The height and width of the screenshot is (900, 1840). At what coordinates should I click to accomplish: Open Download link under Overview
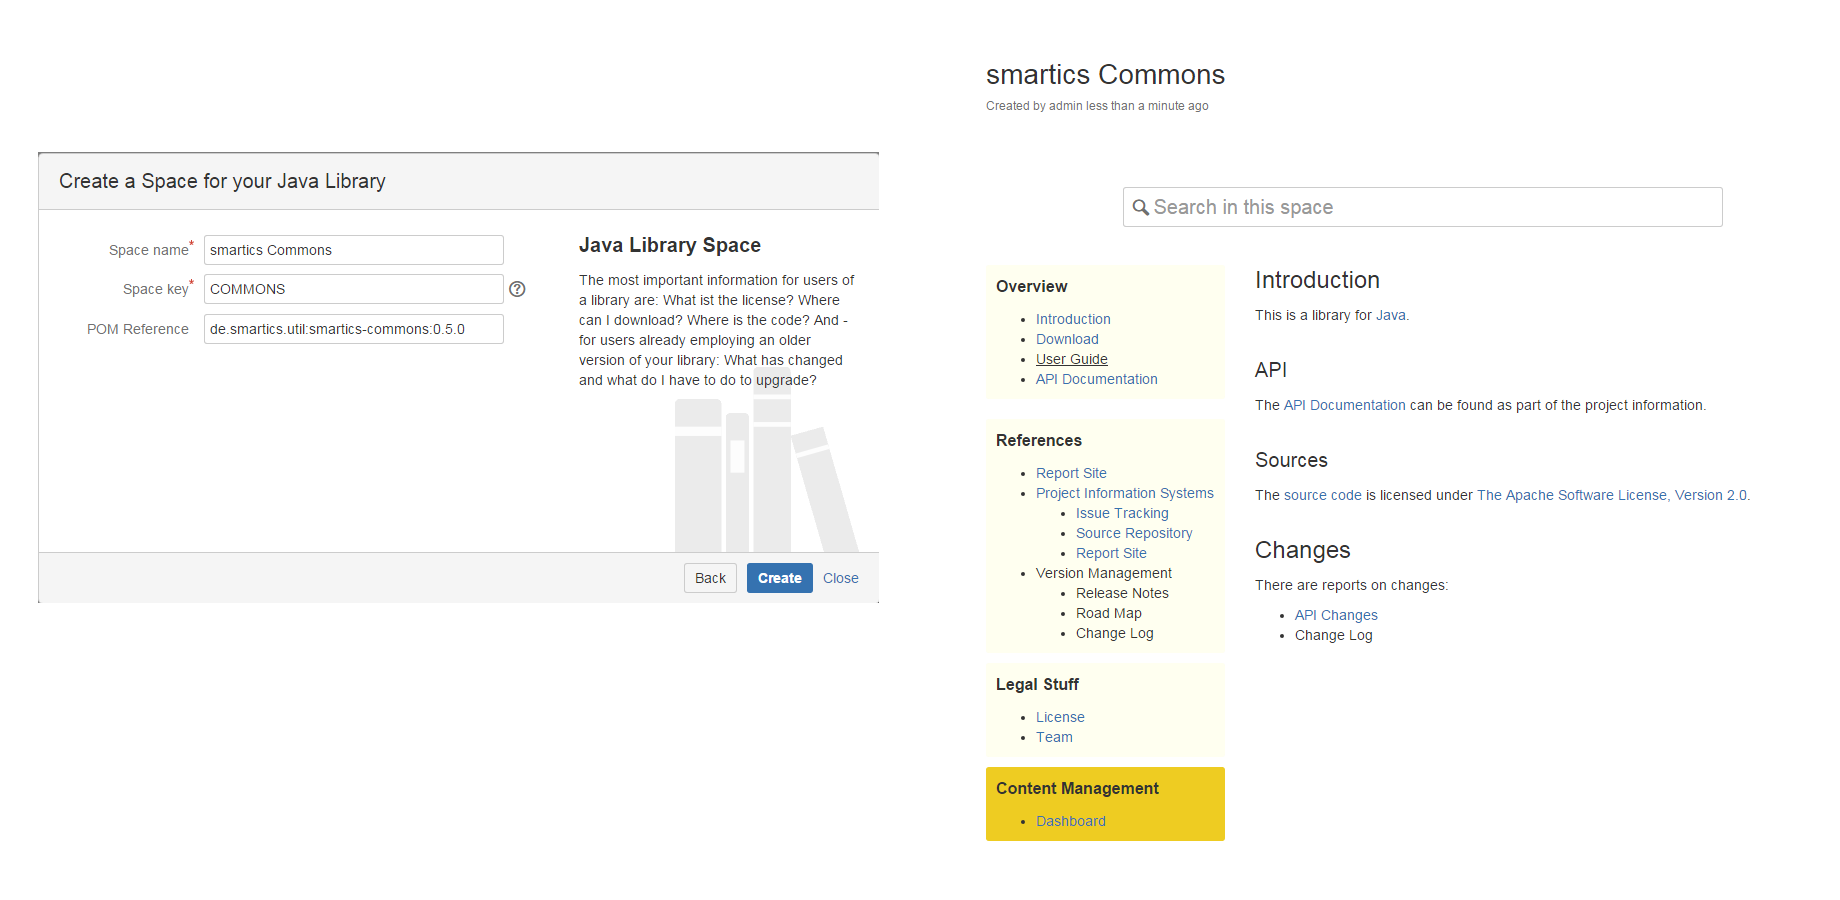click(x=1067, y=339)
